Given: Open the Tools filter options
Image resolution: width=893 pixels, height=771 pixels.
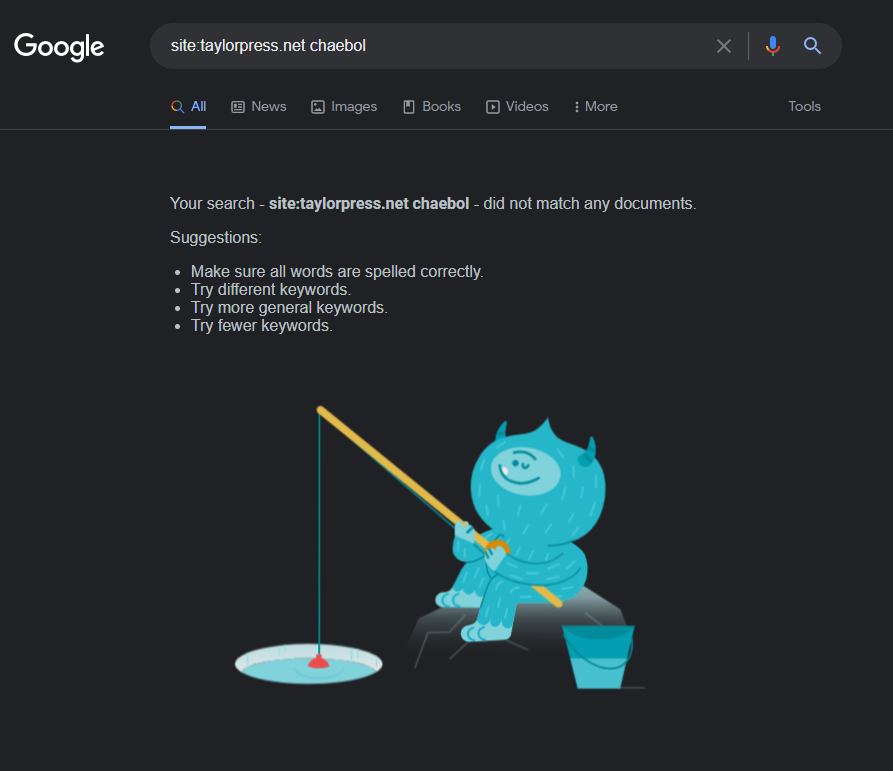Looking at the screenshot, I should coord(804,106).
